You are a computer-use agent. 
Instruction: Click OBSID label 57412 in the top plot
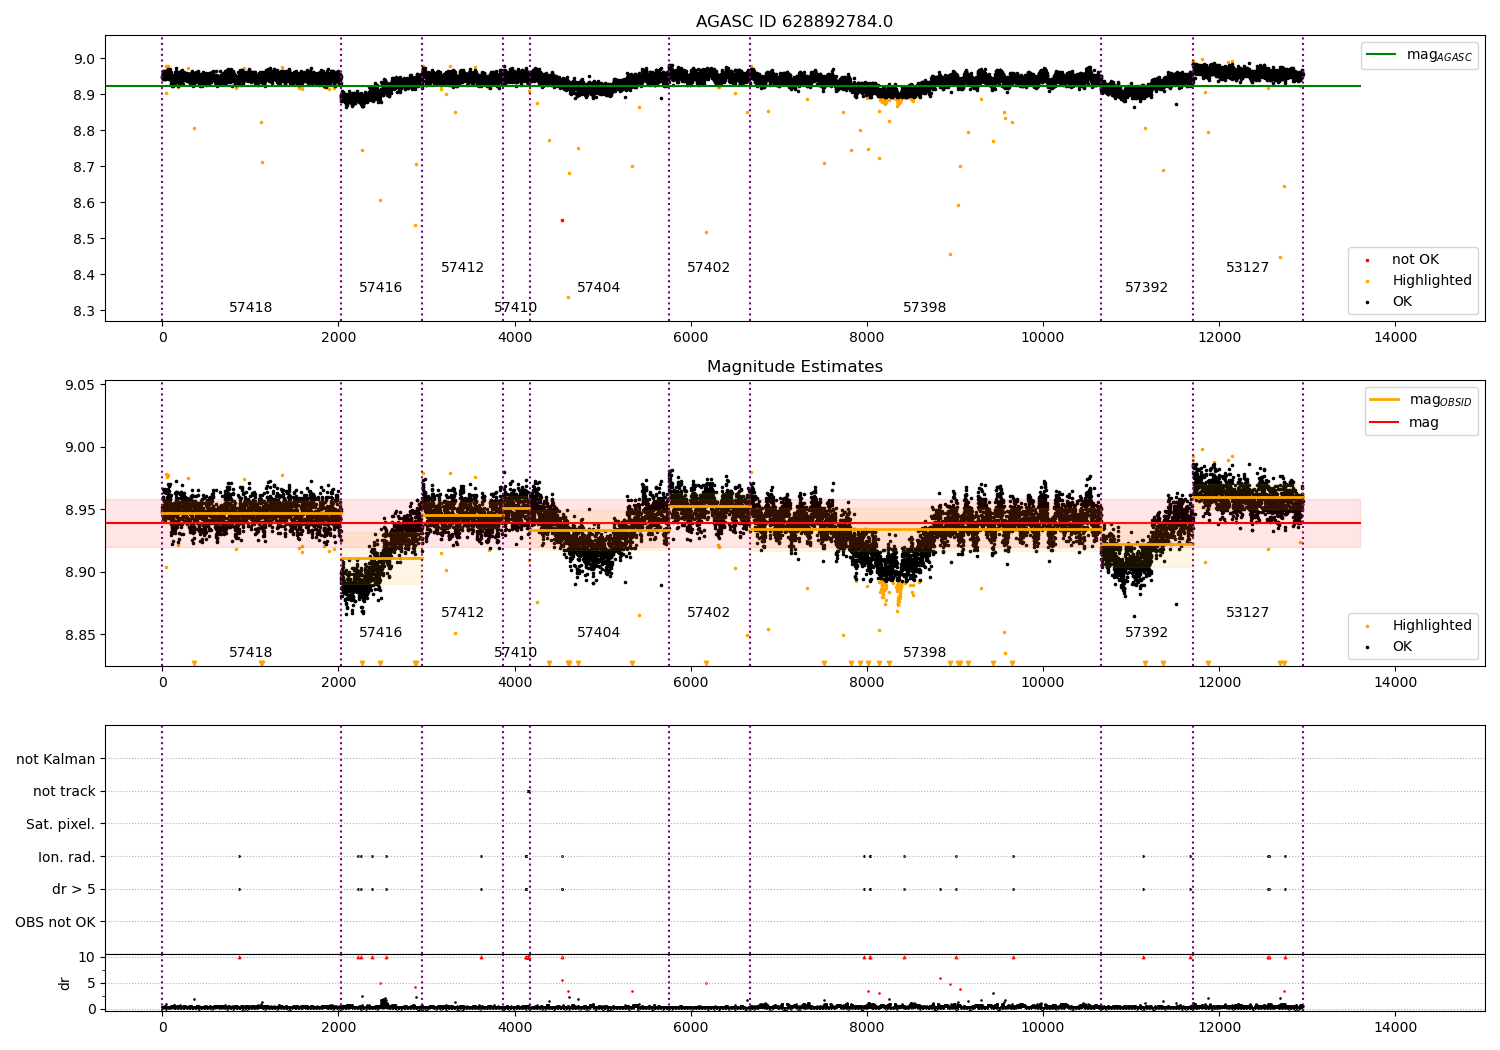(462, 267)
